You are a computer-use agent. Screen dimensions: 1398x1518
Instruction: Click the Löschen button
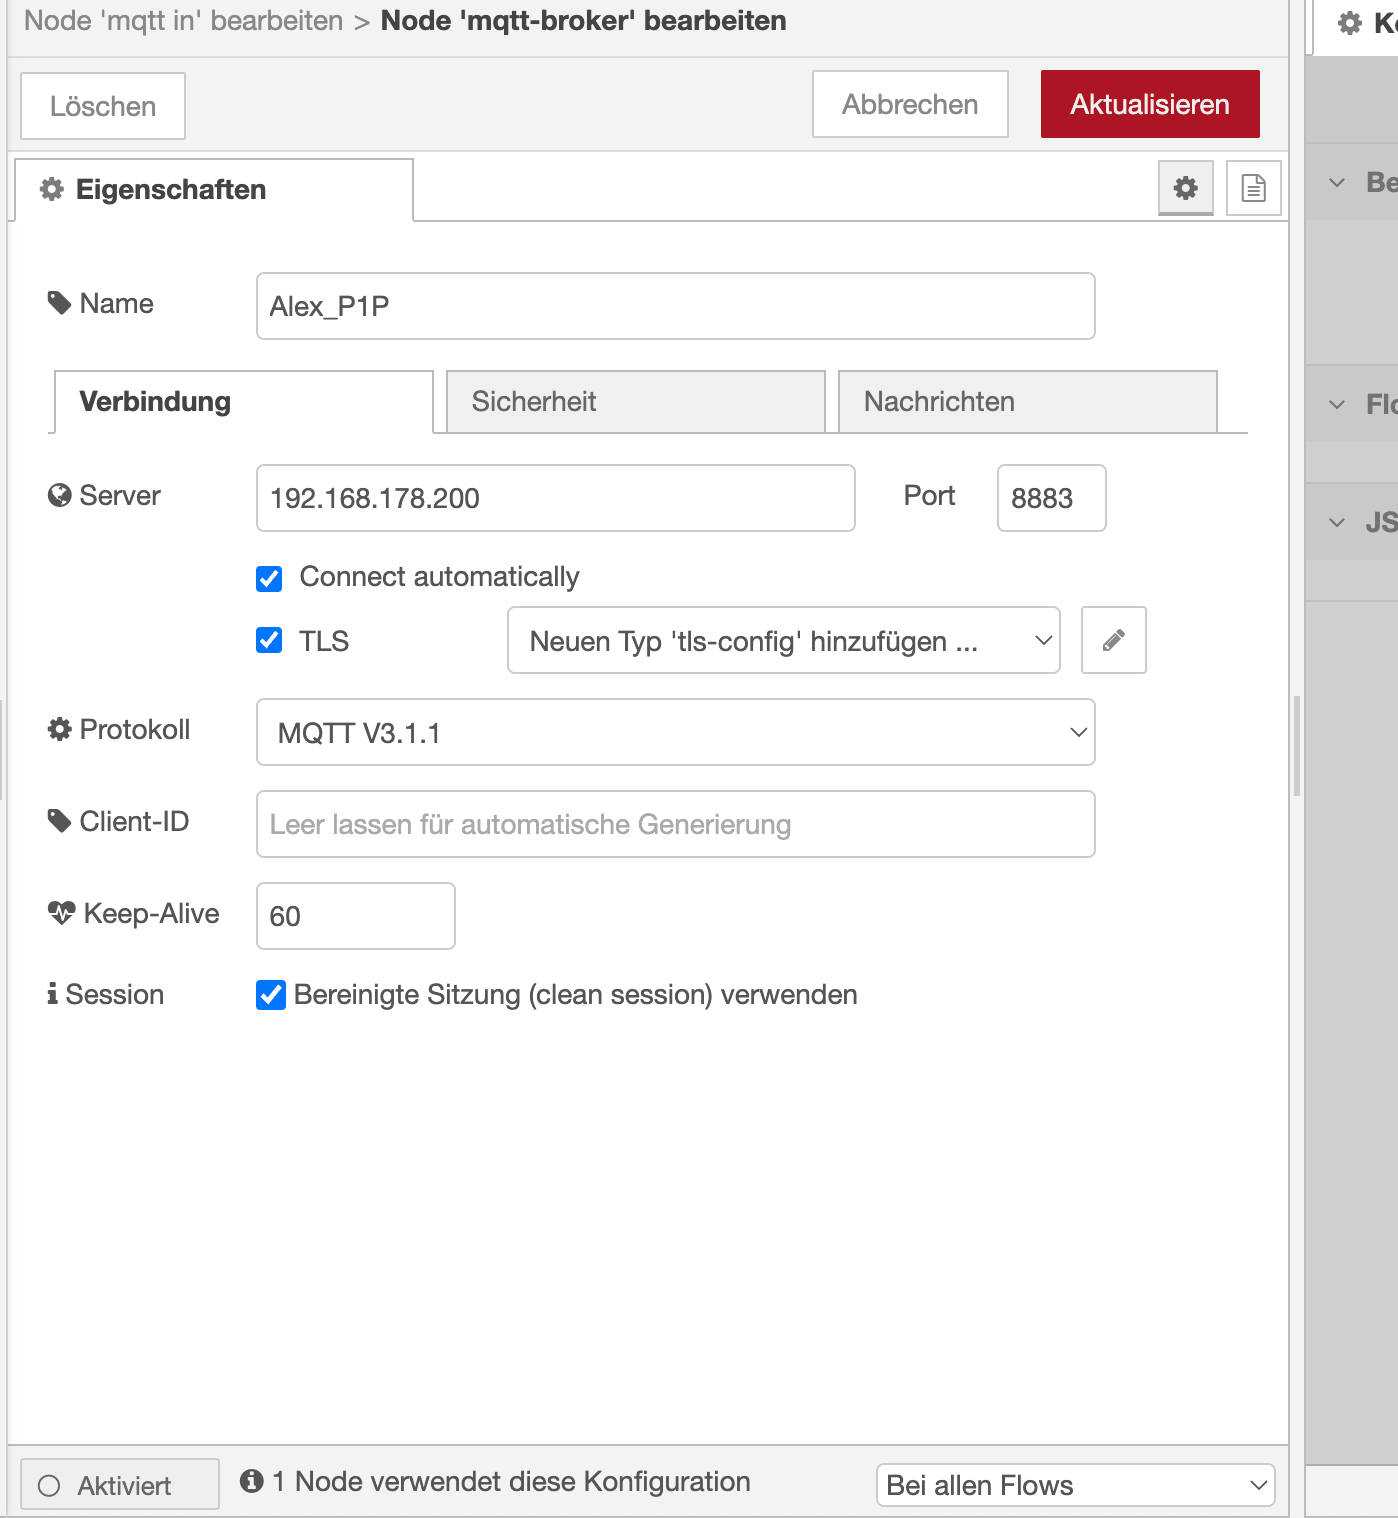103,106
